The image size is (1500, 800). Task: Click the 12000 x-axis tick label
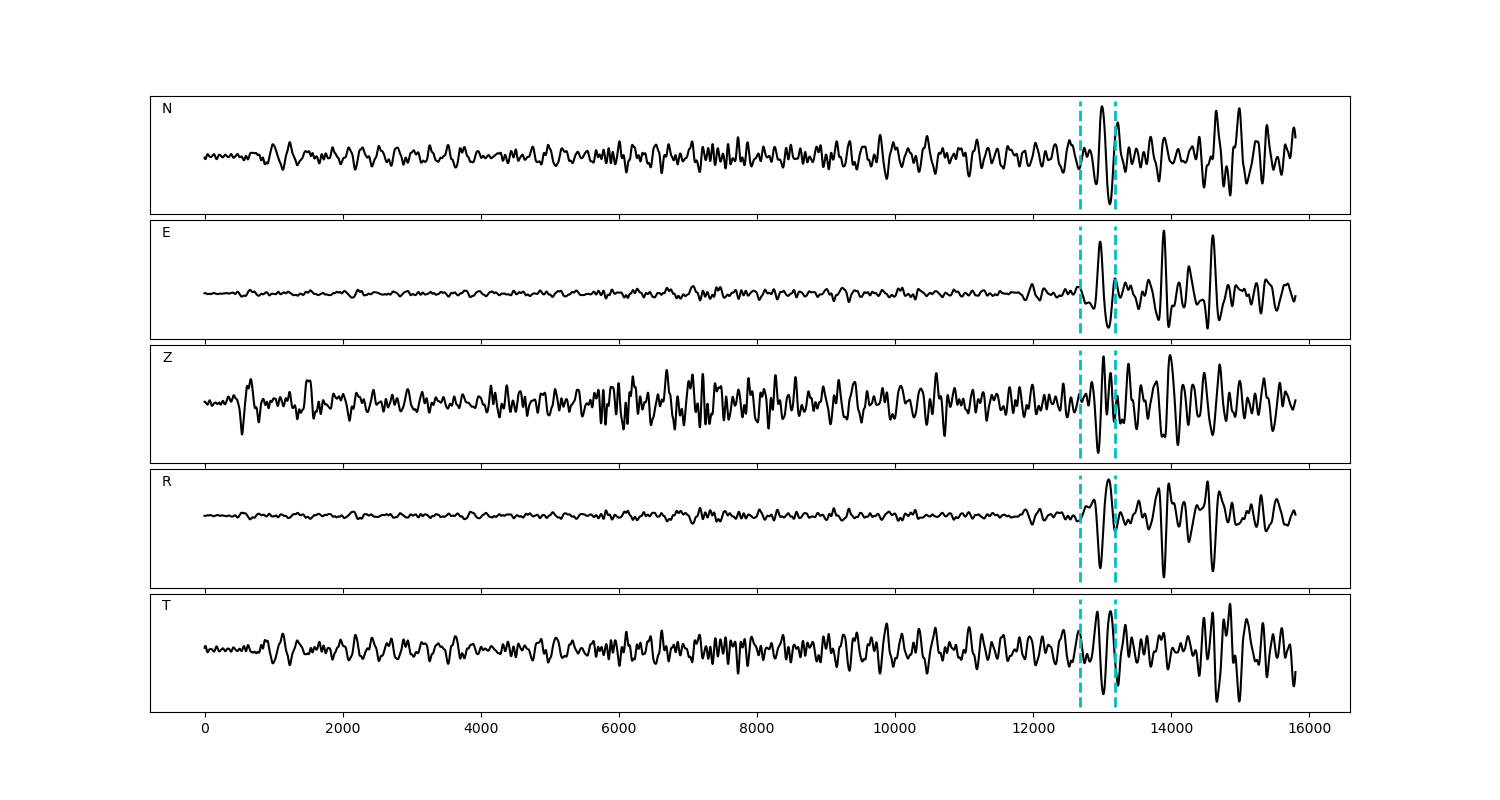click(1032, 730)
